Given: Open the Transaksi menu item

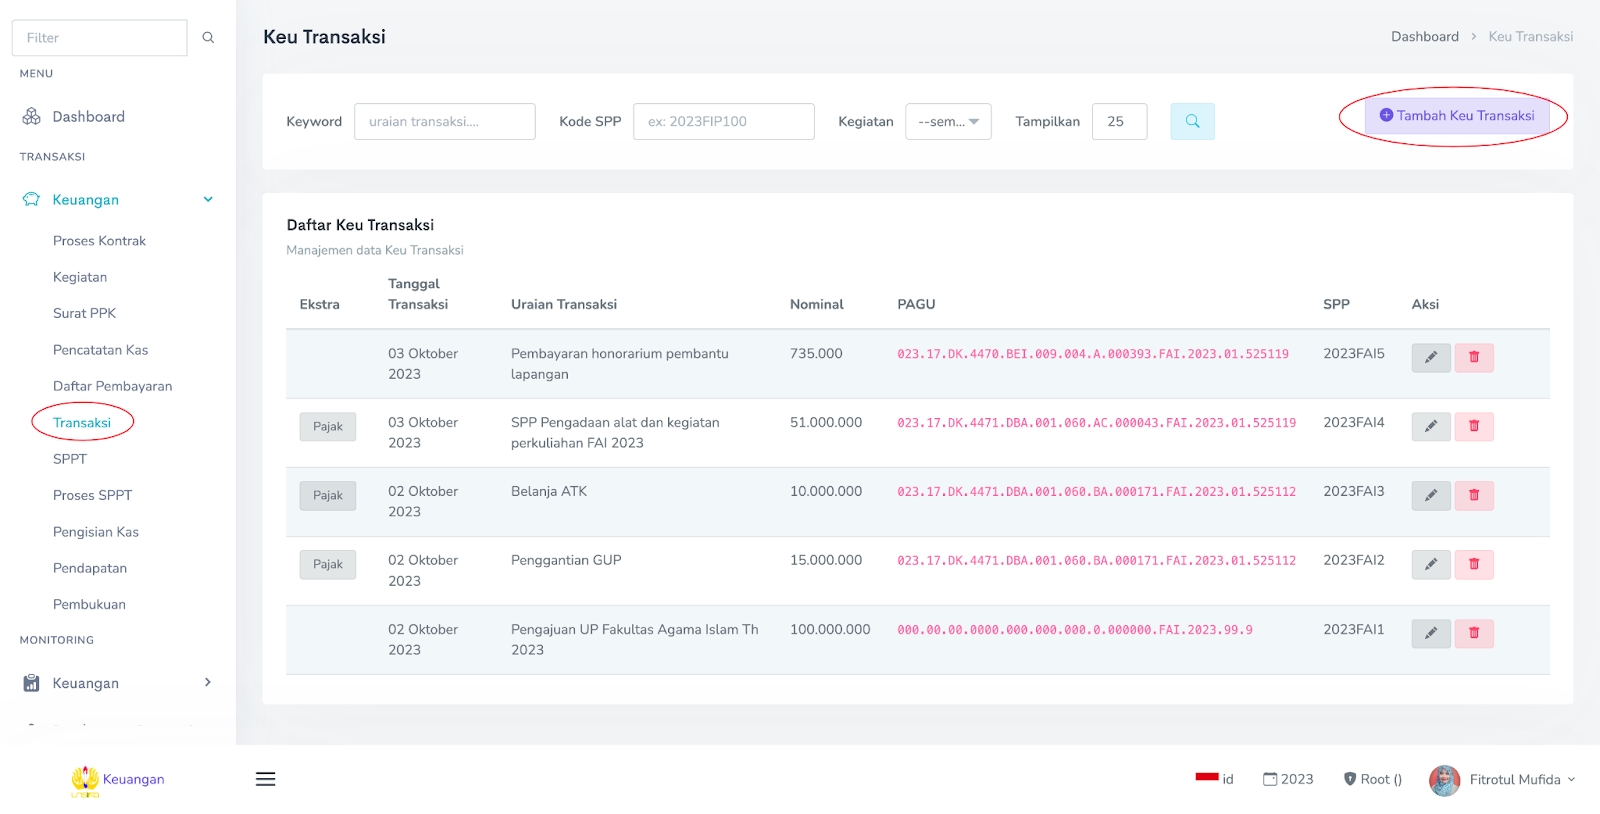Looking at the screenshot, I should [82, 423].
